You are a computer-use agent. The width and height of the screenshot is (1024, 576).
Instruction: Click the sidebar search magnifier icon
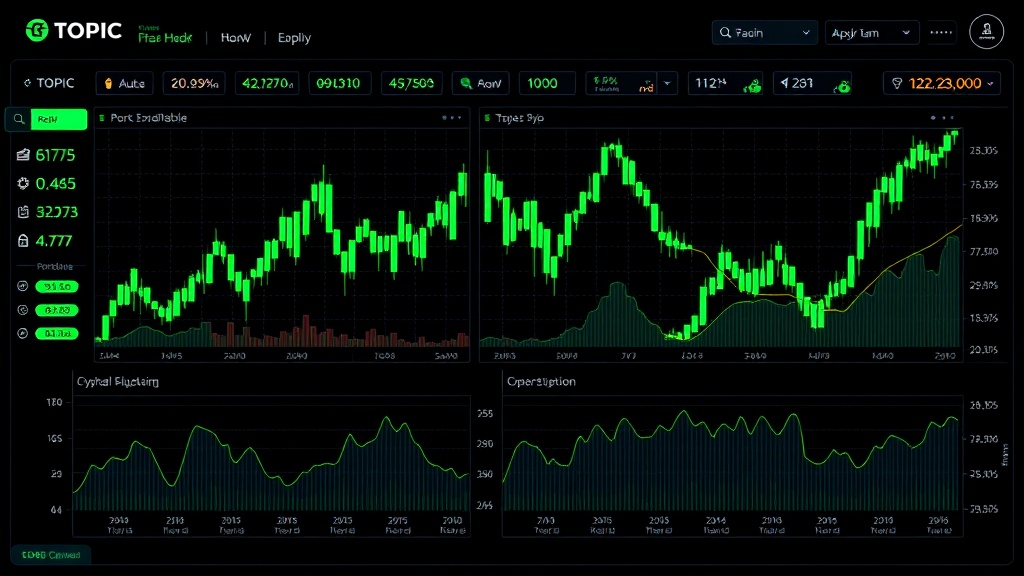19,119
